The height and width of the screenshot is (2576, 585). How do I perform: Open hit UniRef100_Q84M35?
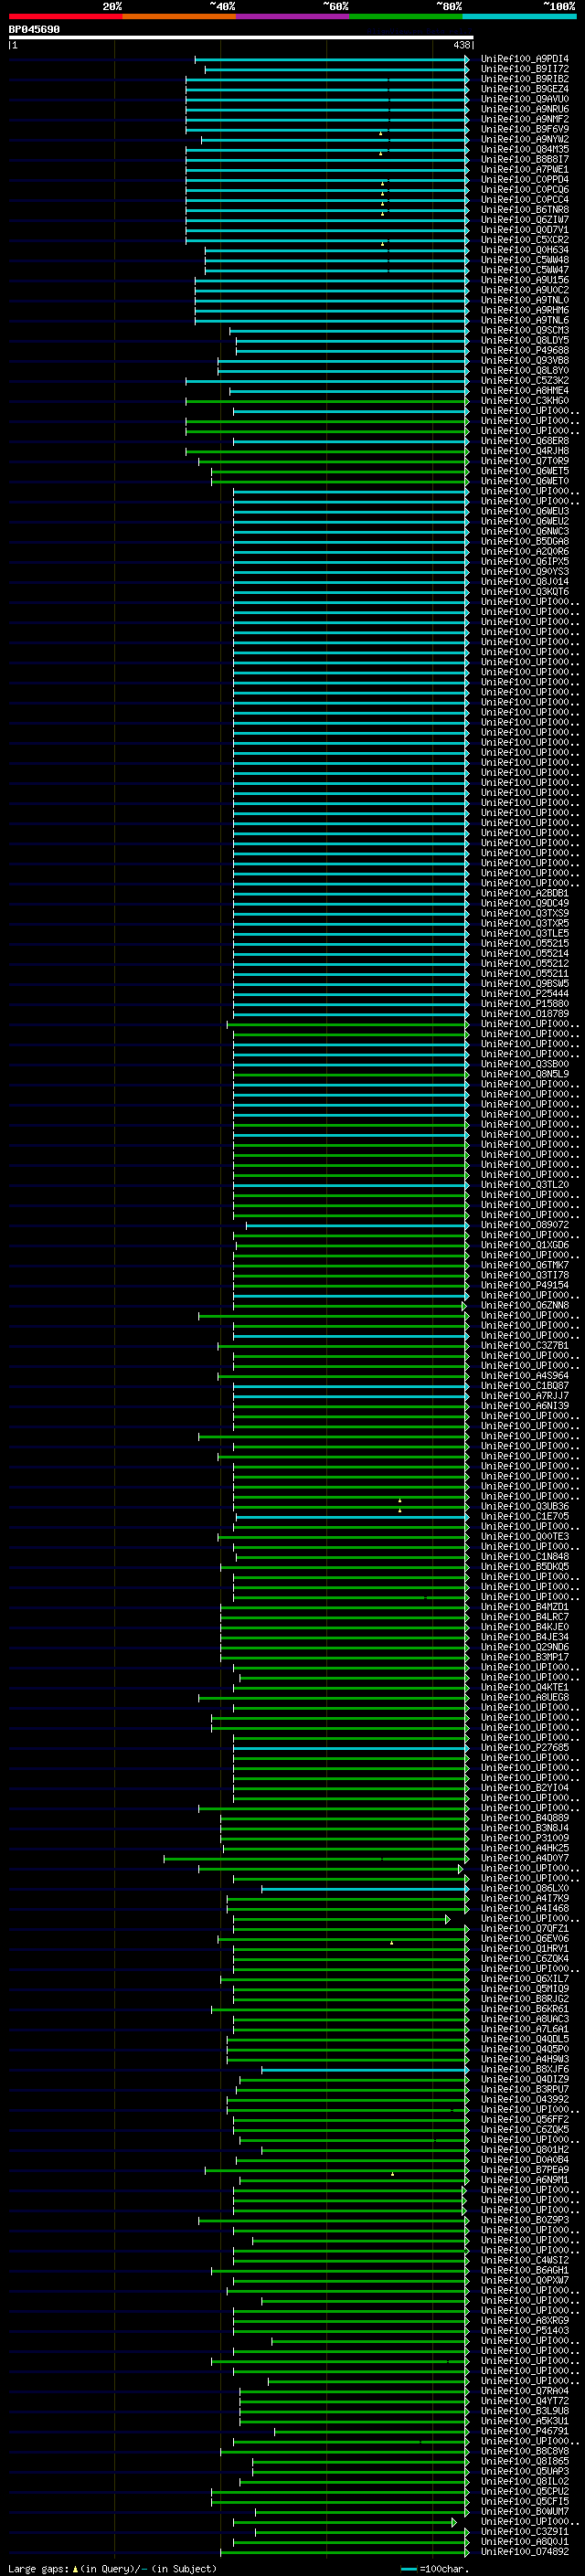(524, 149)
